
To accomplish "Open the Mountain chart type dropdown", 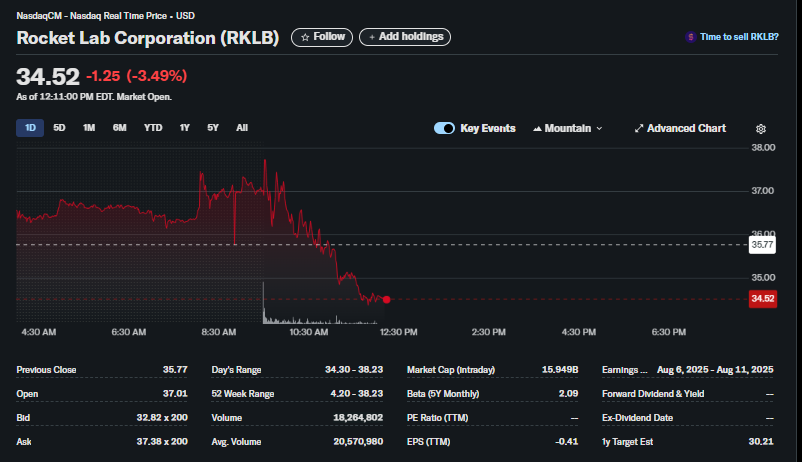I will [x=567, y=128].
